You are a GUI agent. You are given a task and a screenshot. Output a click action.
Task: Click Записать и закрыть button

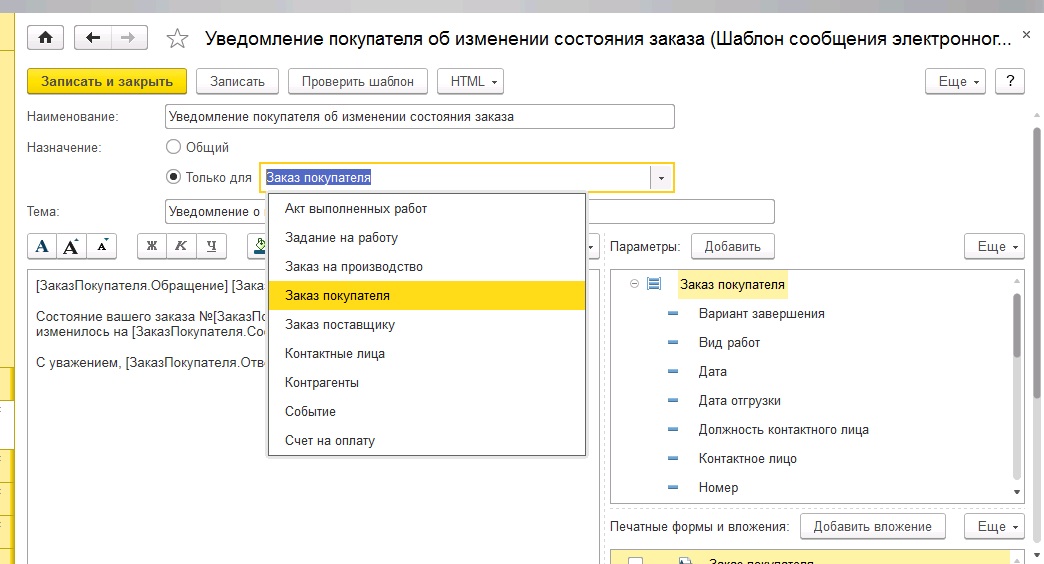pyautogui.click(x=107, y=81)
